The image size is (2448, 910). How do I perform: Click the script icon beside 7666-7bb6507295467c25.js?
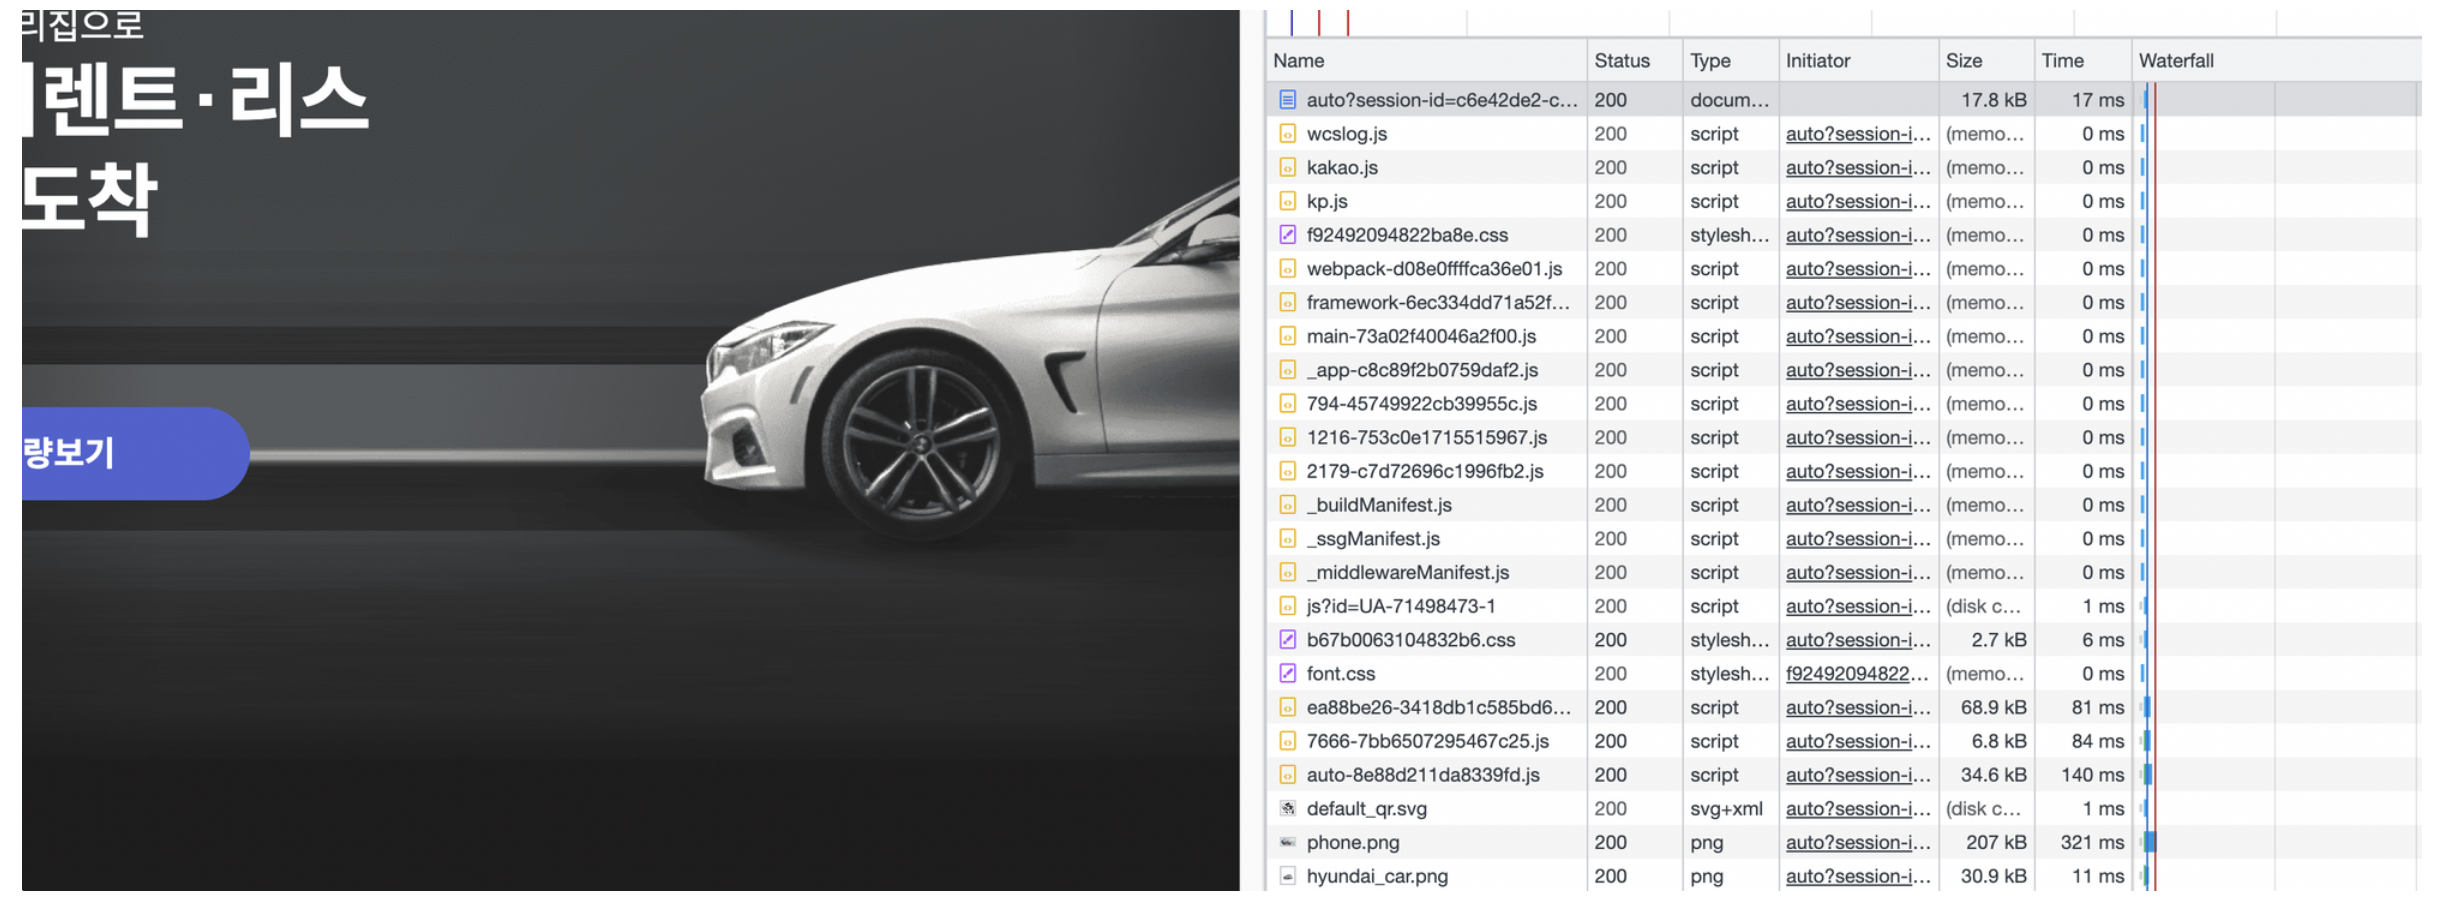point(1287,741)
